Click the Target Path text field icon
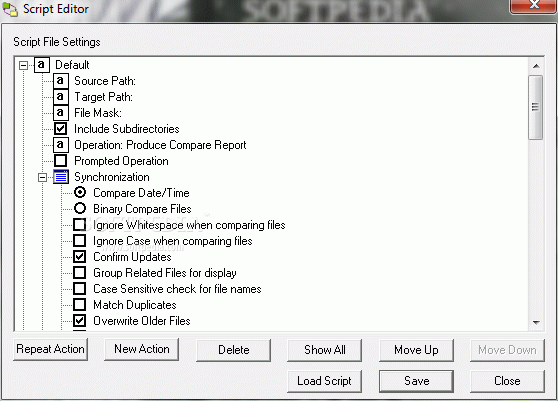Viewport: 558px width, 401px height. (x=60, y=97)
